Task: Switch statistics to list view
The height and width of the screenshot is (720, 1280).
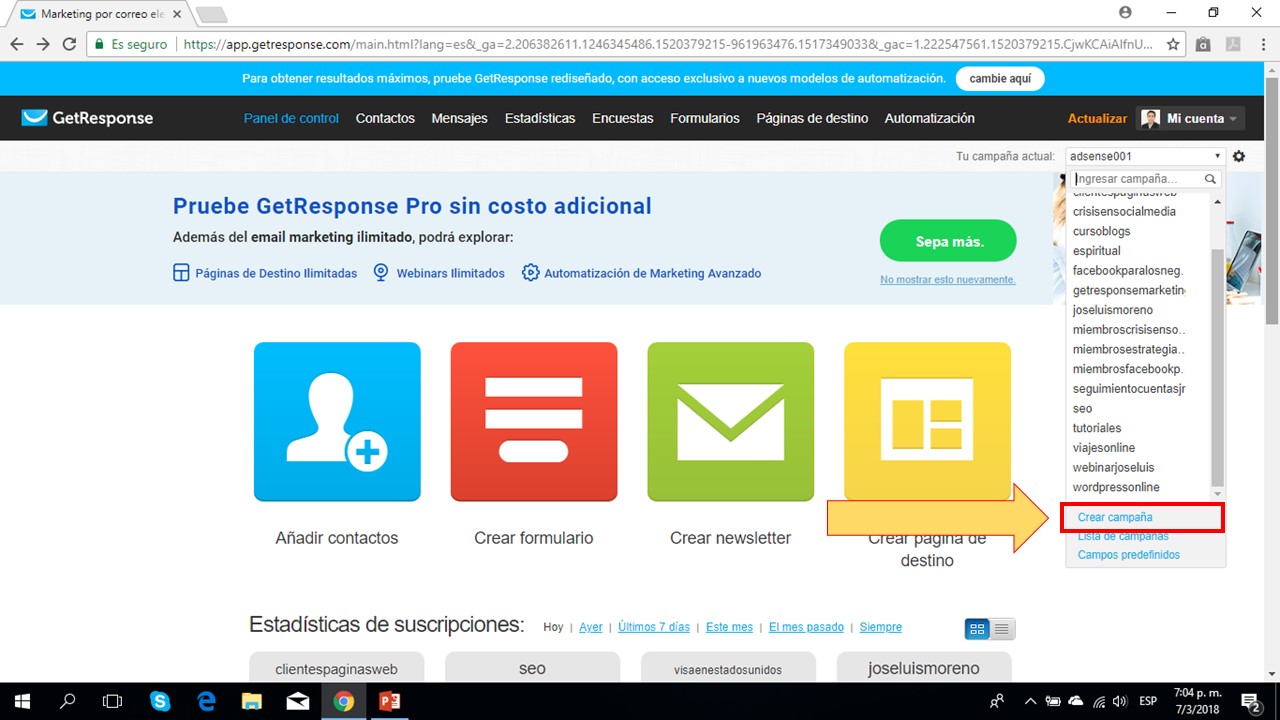Action: coord(1003,629)
